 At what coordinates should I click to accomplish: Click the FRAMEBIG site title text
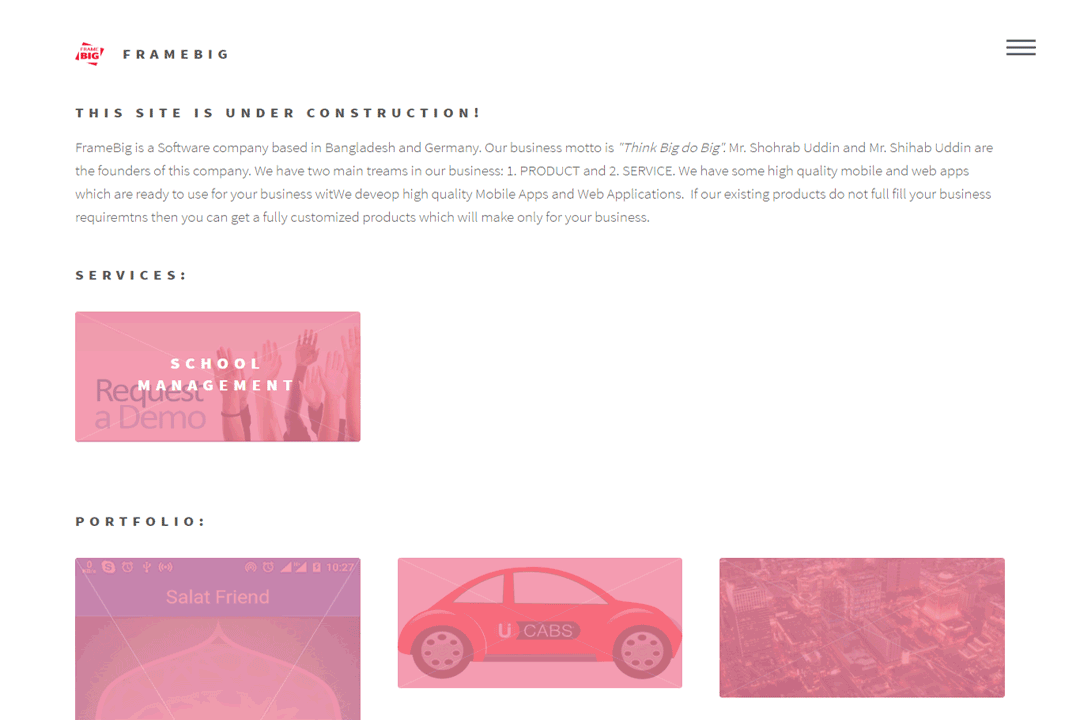click(x=176, y=54)
